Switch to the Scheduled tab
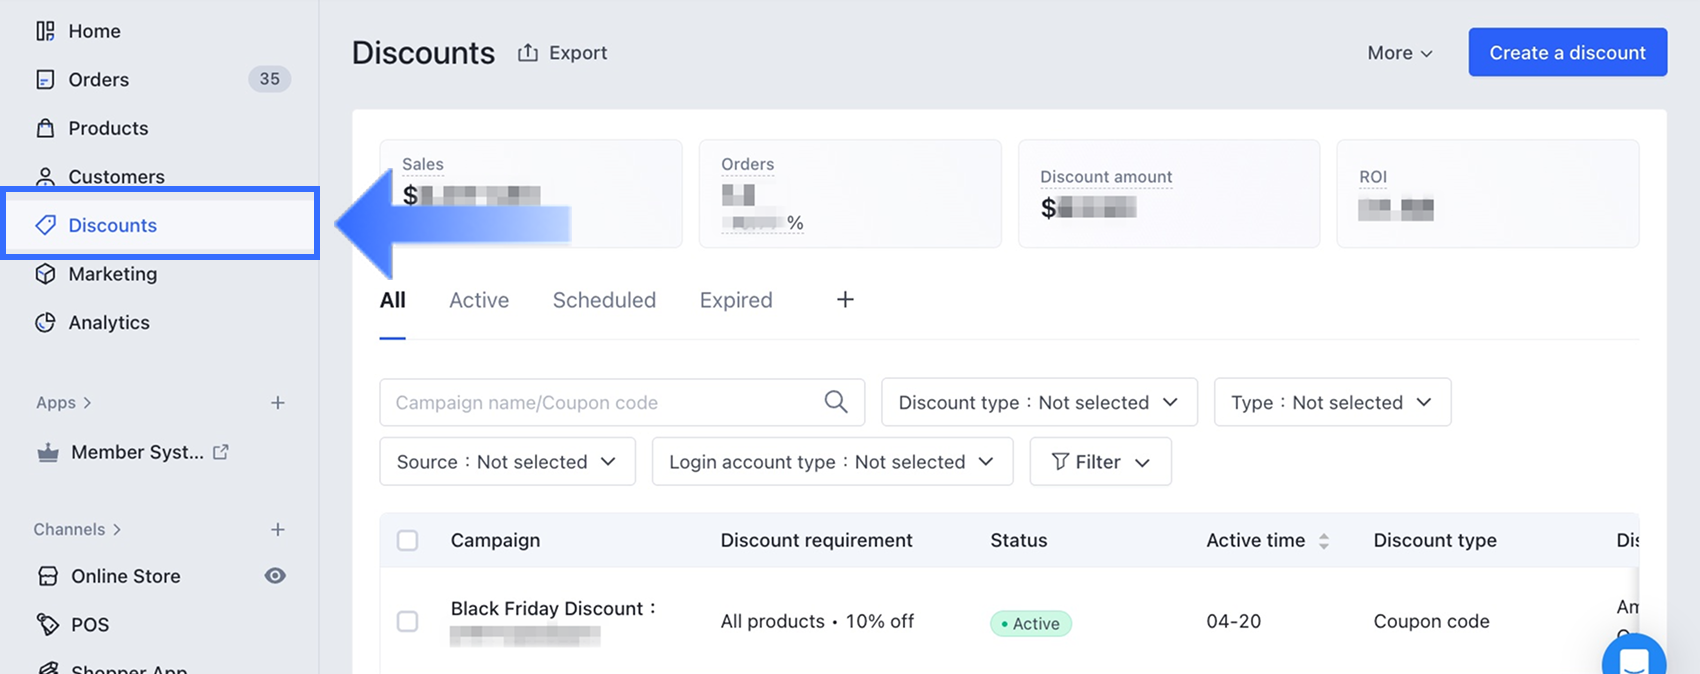 tap(604, 300)
